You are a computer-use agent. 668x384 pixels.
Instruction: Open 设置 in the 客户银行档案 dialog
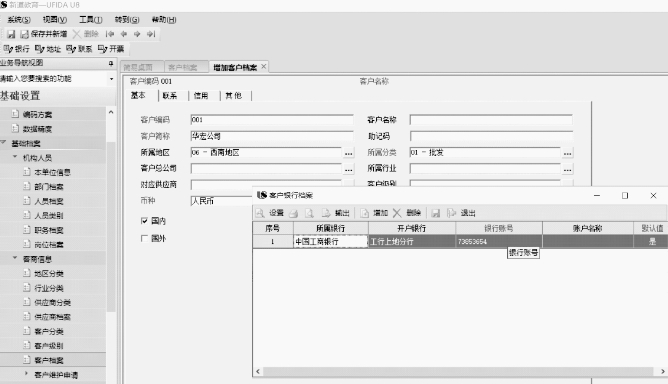[270, 213]
